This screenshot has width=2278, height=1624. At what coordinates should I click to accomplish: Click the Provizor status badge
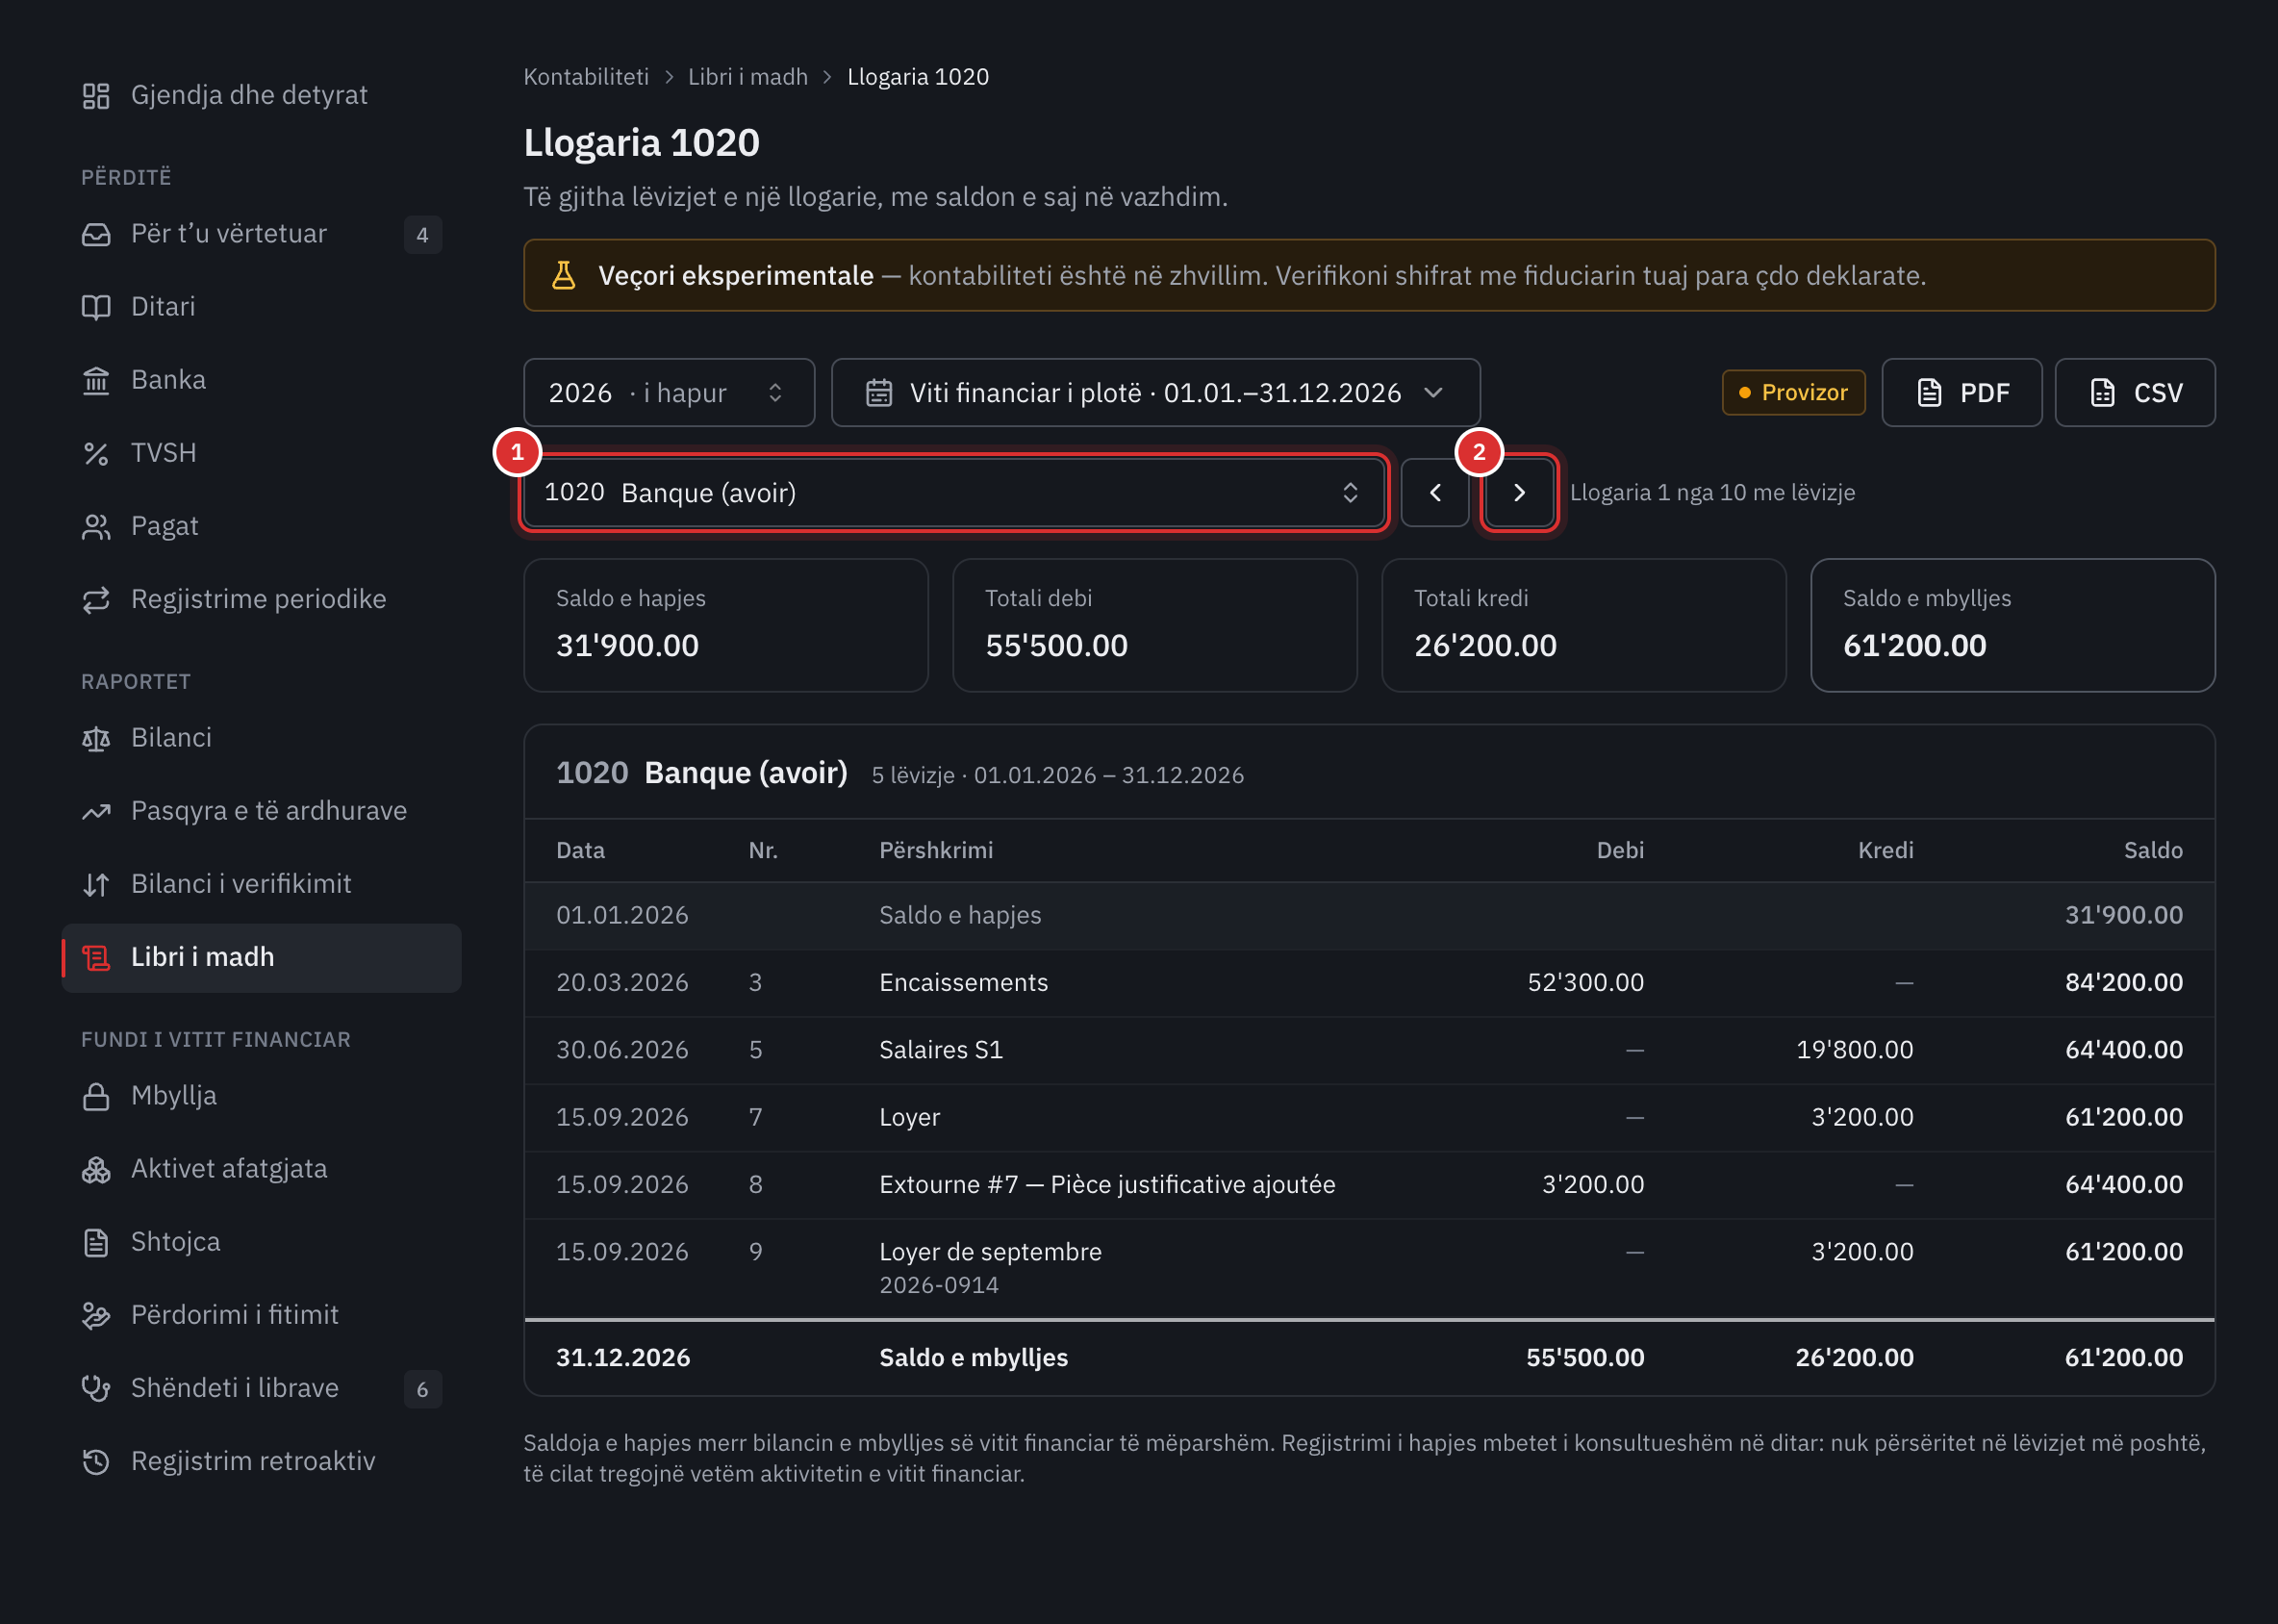(1793, 393)
